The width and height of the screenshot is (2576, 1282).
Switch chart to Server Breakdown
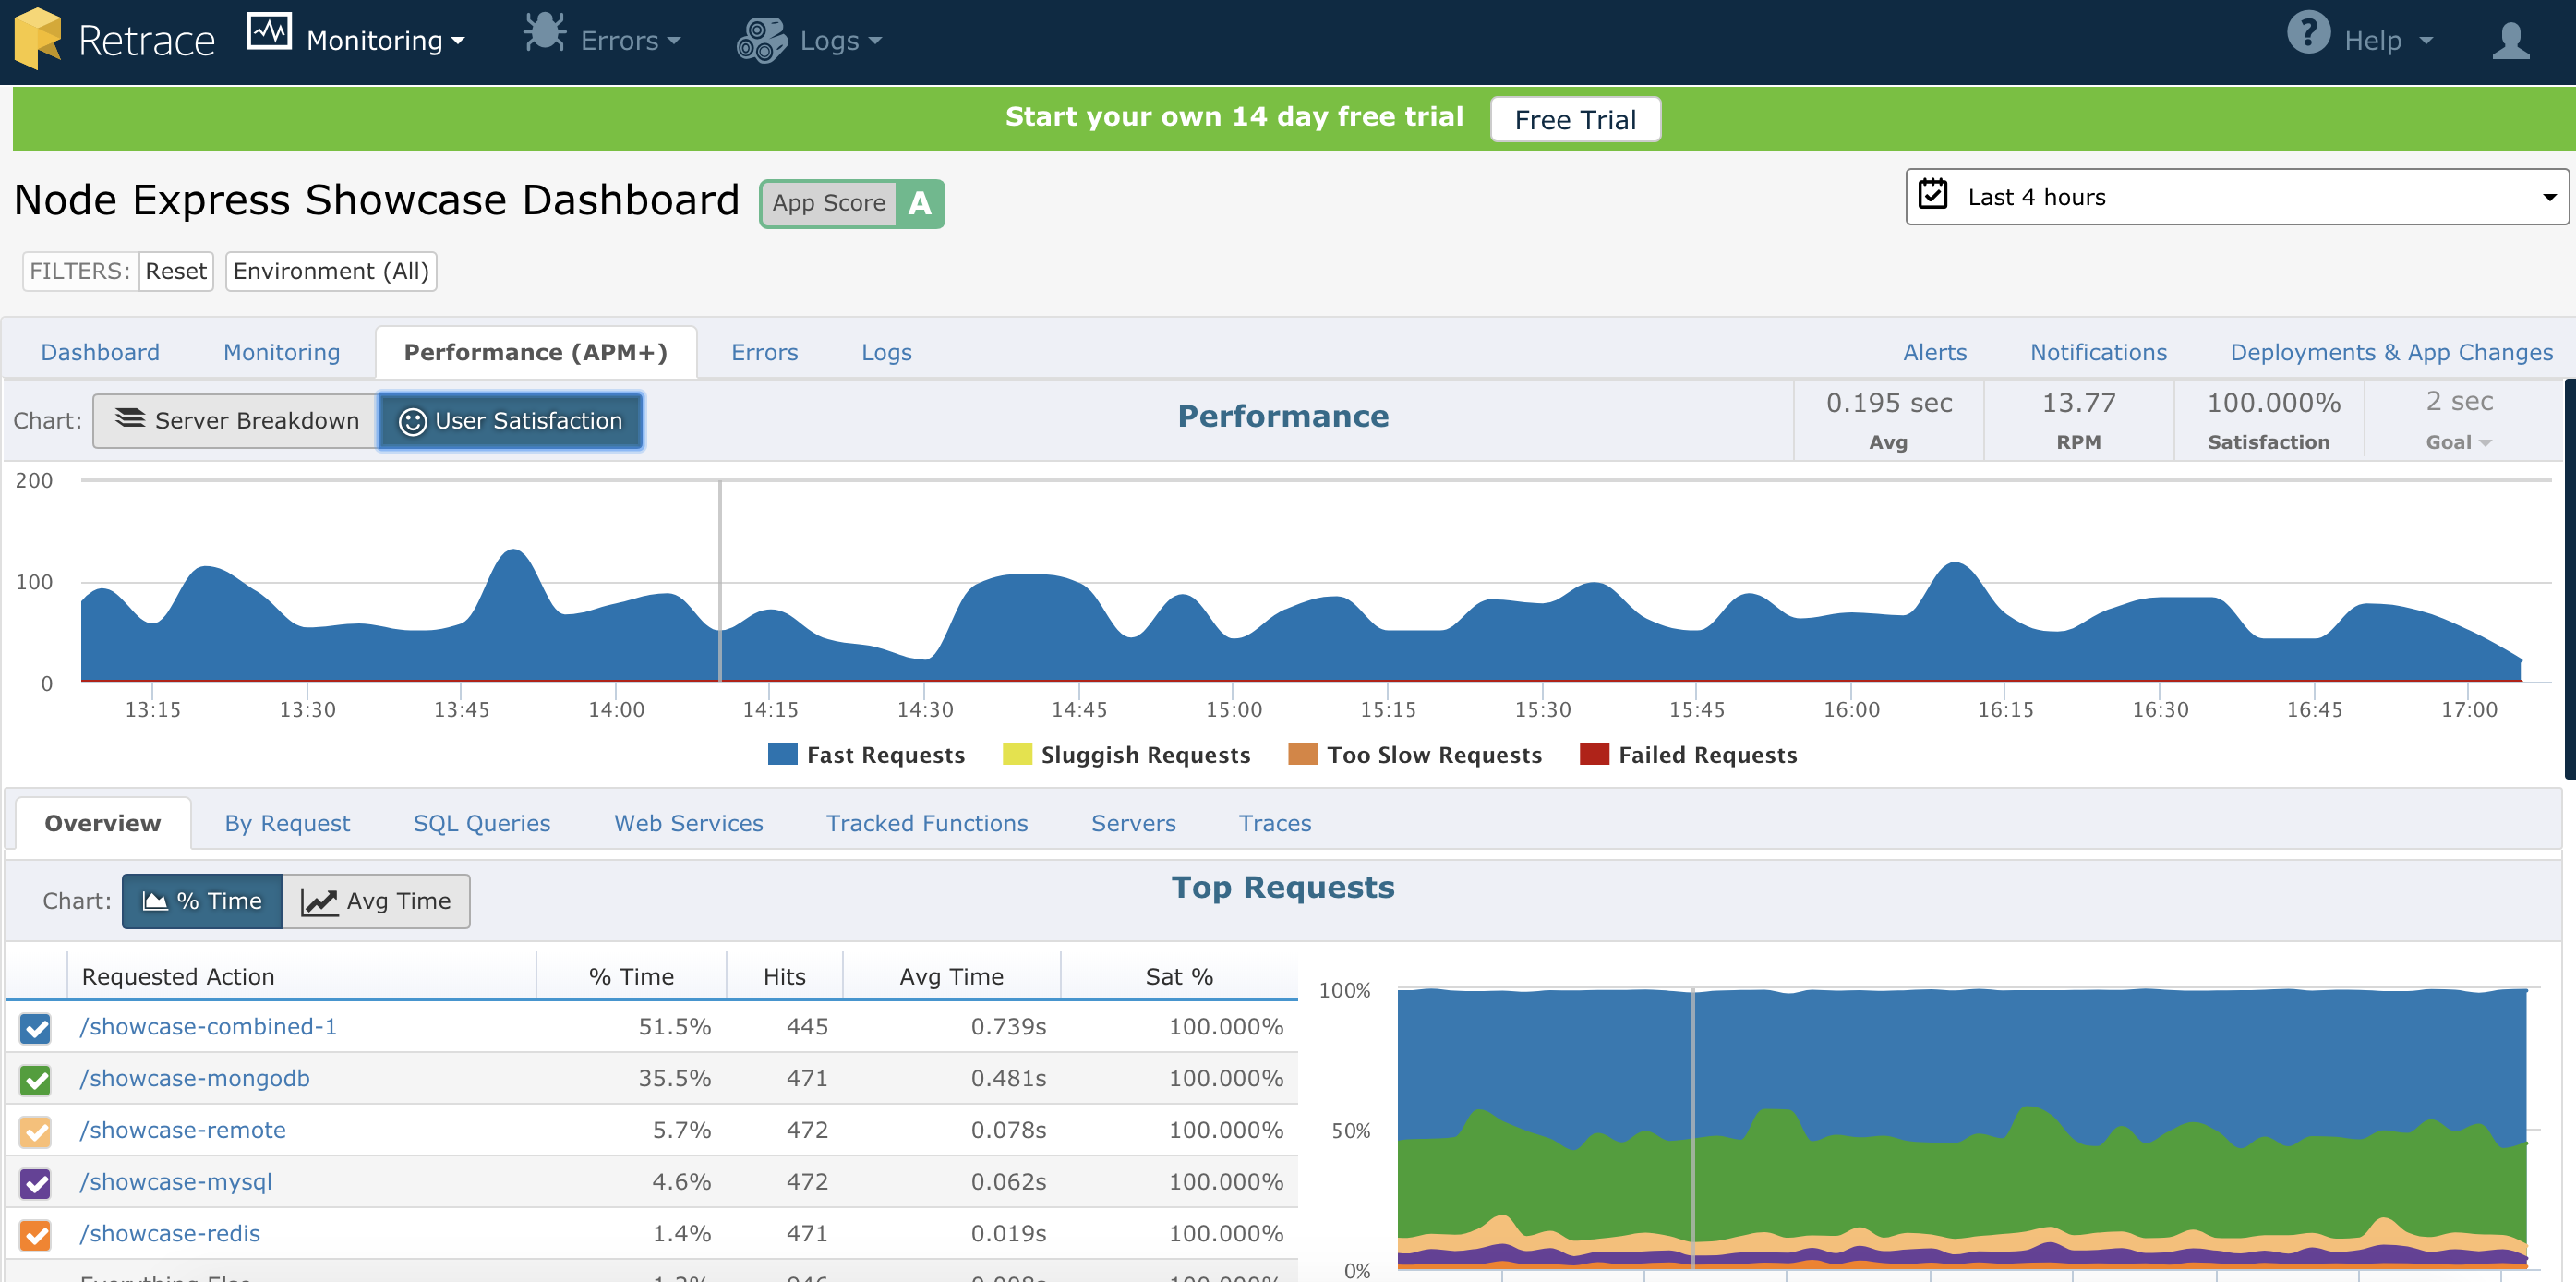click(x=235, y=421)
